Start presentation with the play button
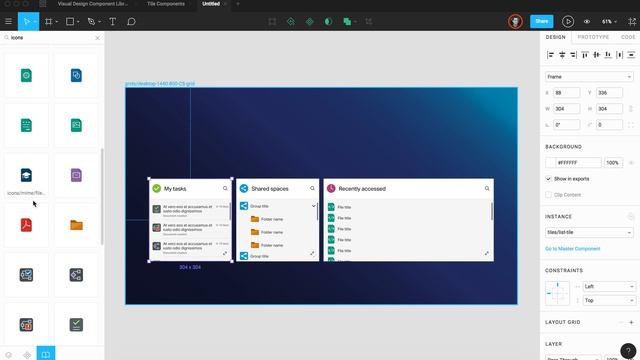 pos(568,22)
